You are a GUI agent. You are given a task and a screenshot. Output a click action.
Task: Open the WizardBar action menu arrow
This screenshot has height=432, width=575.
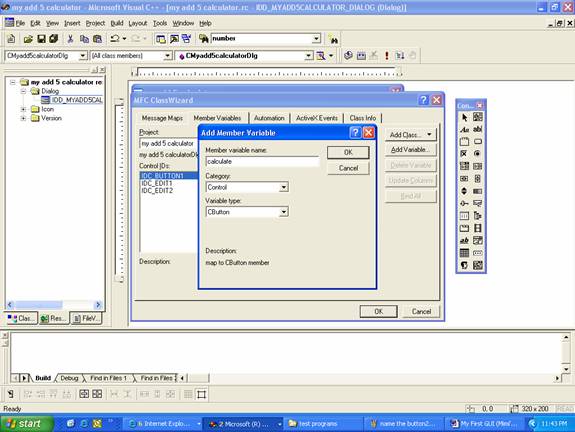point(331,56)
